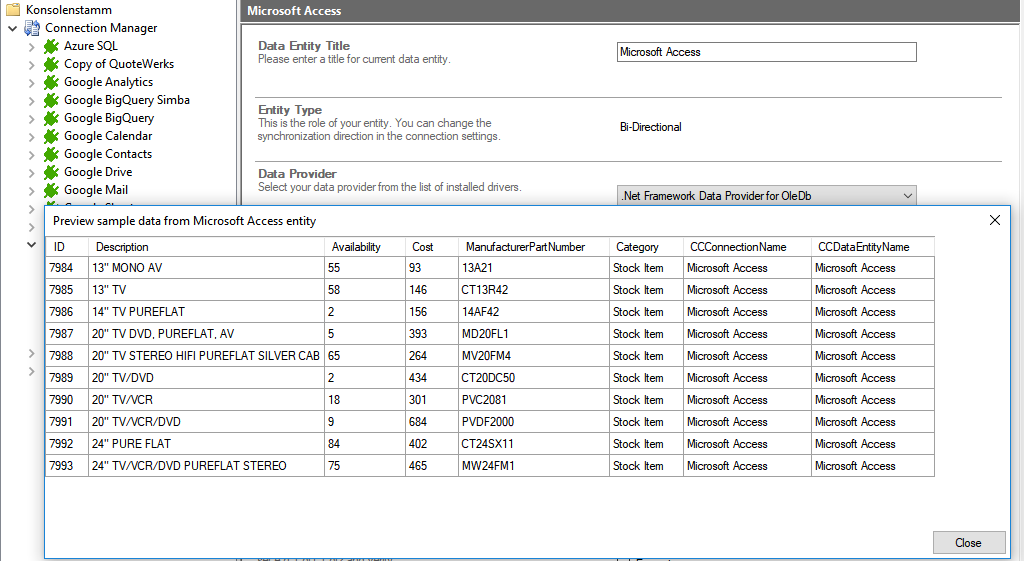Click the Cost column header

422,247
